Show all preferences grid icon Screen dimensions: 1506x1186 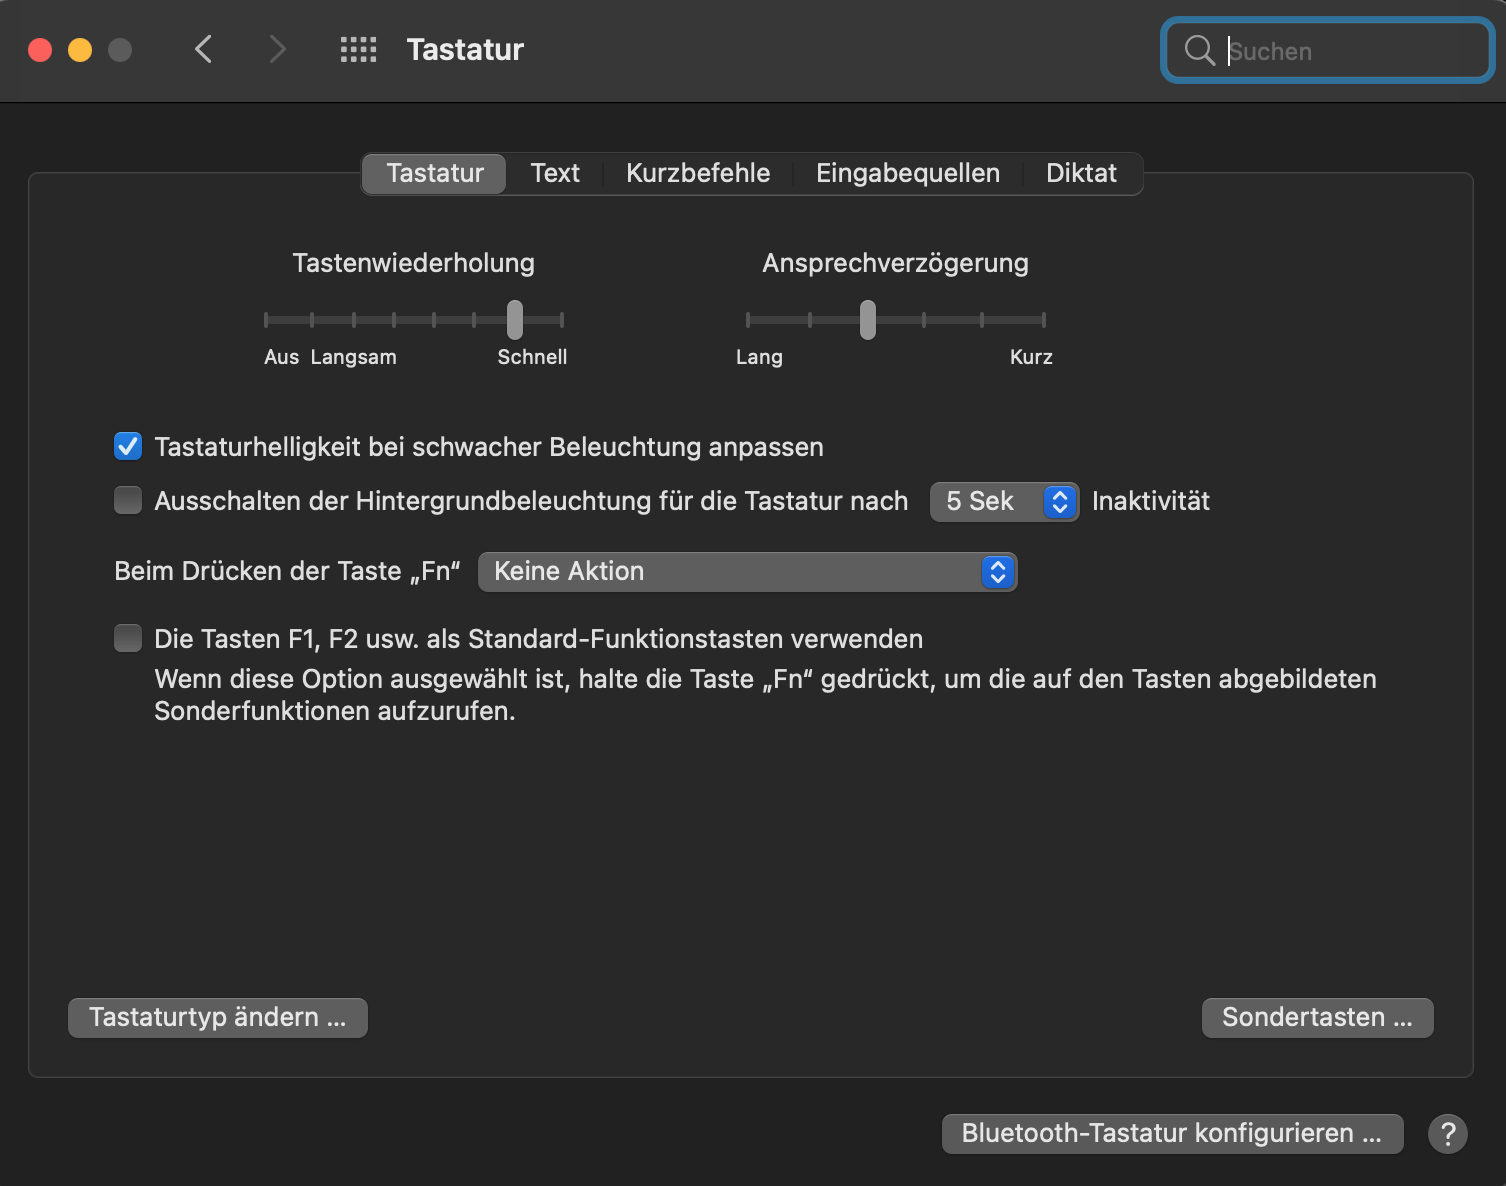pyautogui.click(x=358, y=49)
